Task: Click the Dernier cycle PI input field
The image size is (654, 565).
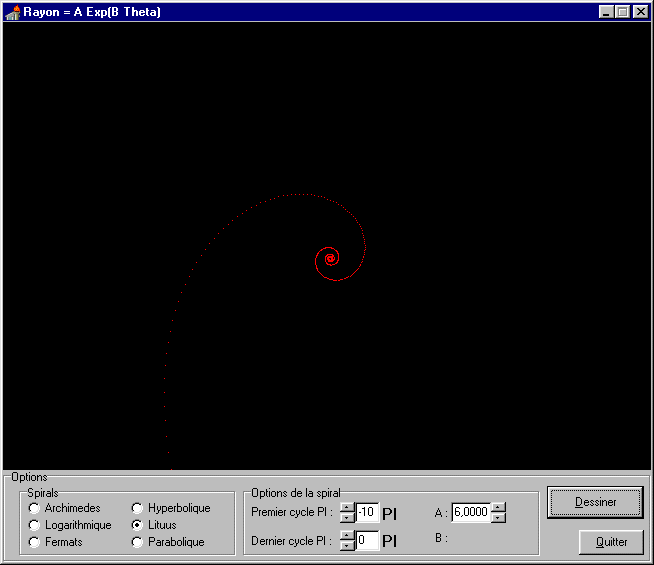Action: tap(367, 541)
